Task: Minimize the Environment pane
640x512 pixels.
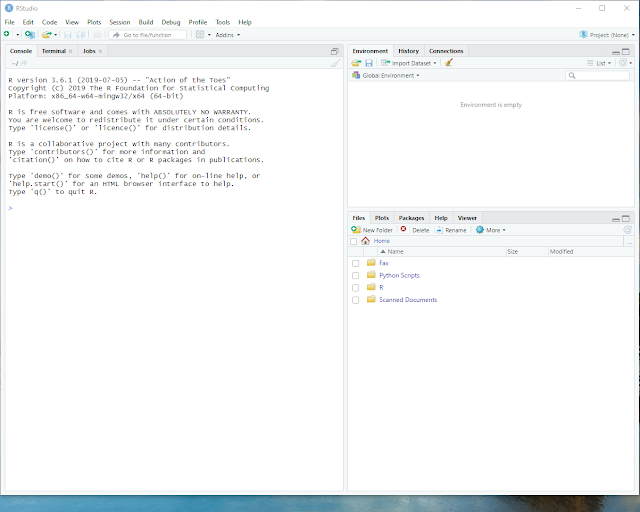Action: click(x=616, y=52)
